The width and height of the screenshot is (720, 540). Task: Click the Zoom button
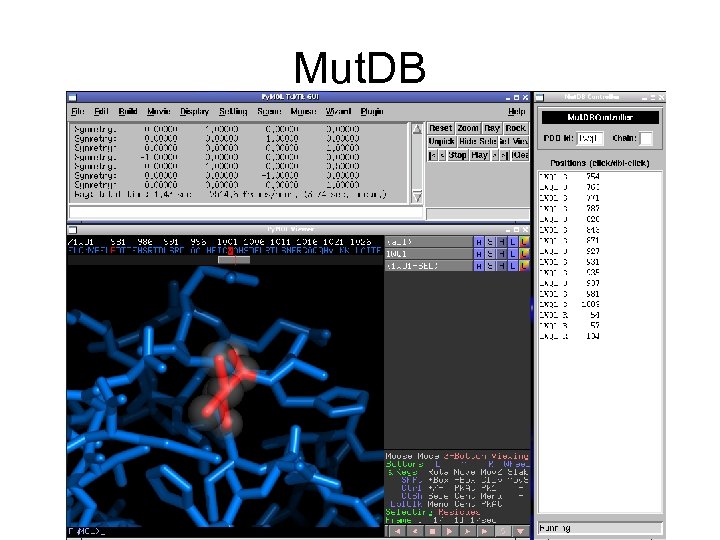pyautogui.click(x=468, y=128)
